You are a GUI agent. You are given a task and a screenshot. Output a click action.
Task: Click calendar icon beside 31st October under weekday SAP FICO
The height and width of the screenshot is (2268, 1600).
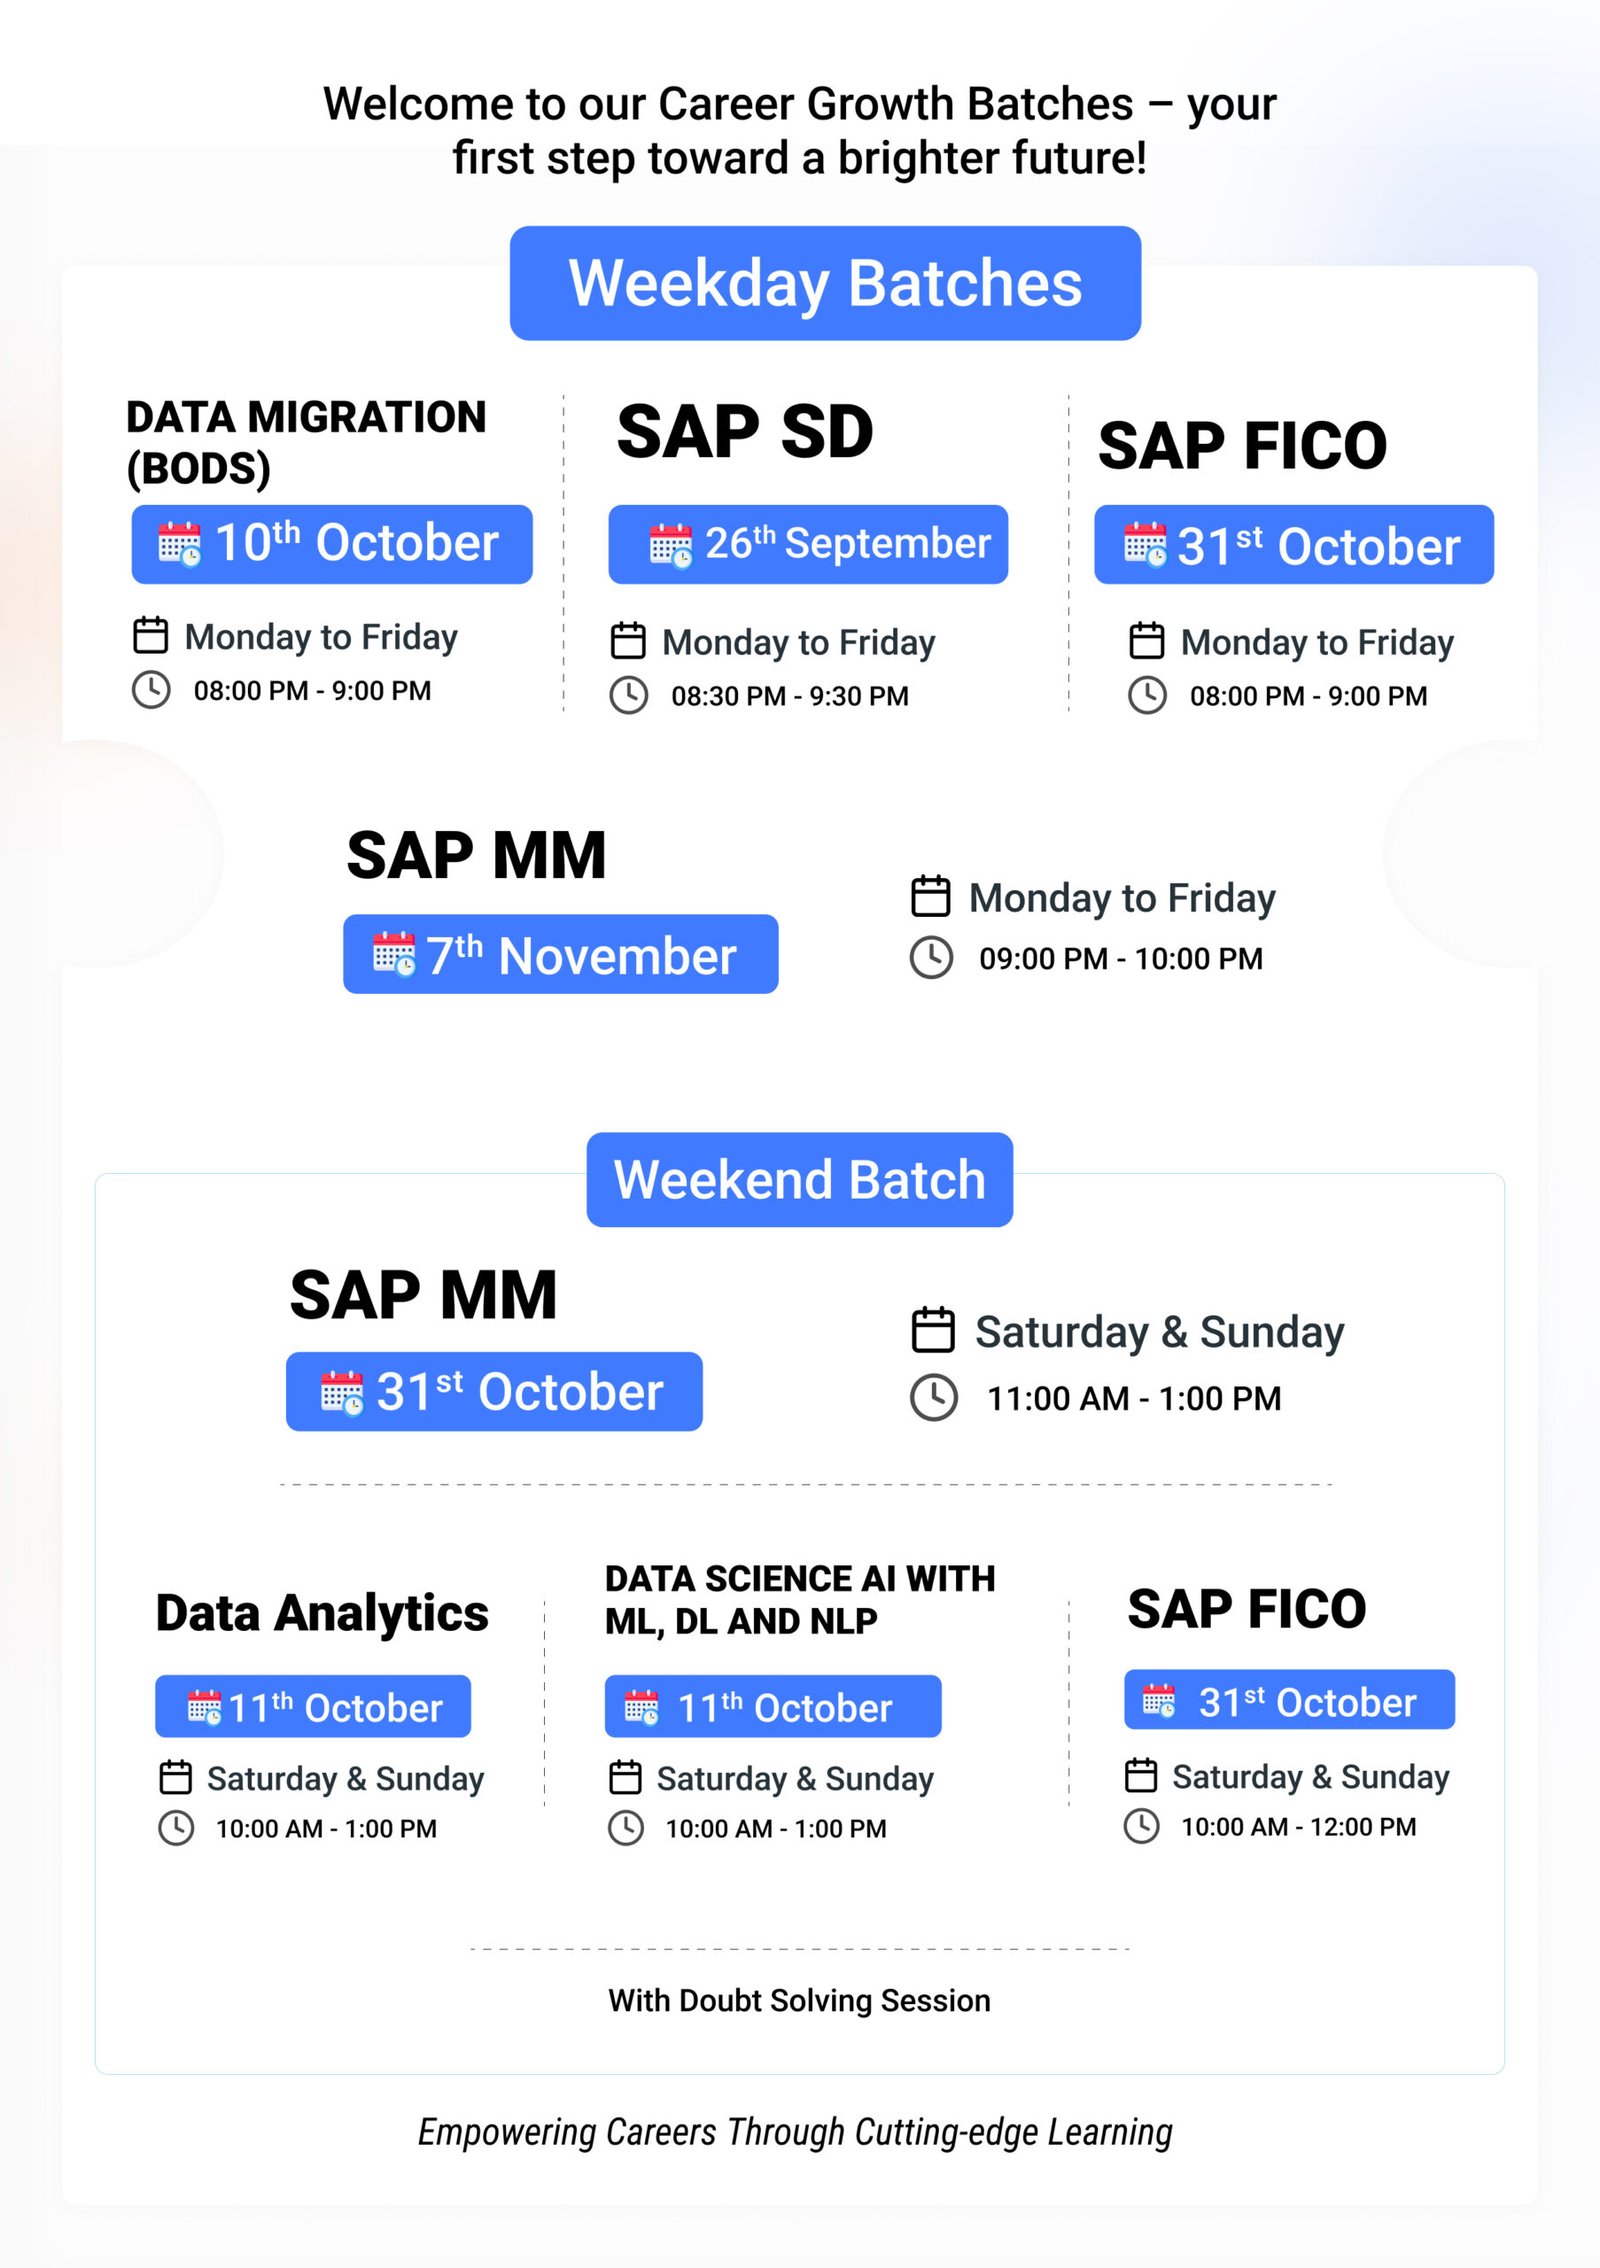coord(1144,544)
